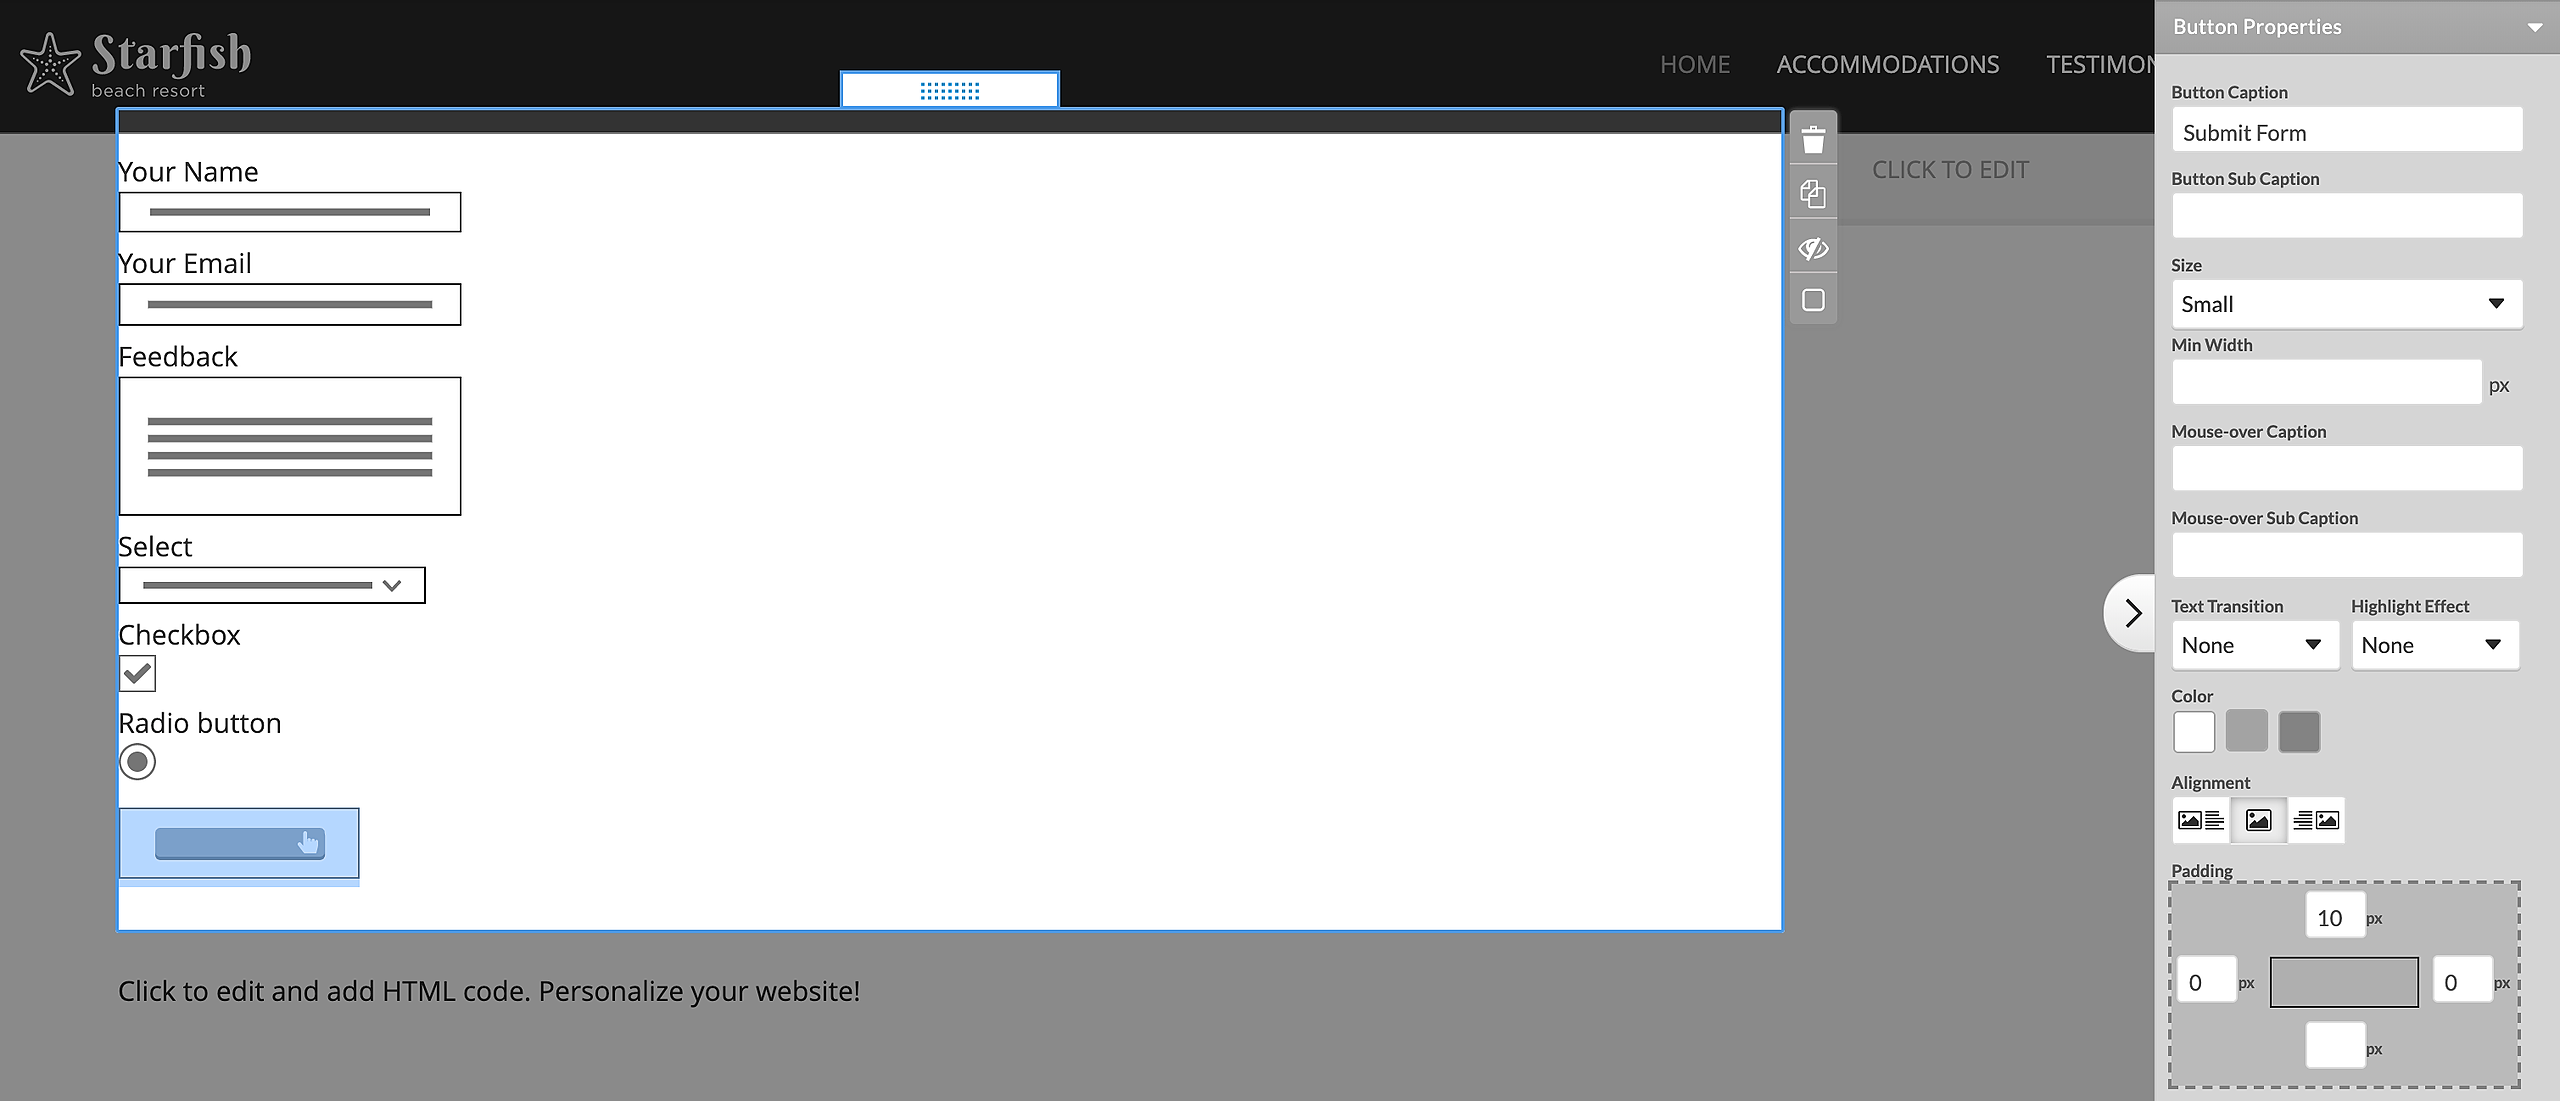Click the trash delete icon

click(x=1813, y=140)
